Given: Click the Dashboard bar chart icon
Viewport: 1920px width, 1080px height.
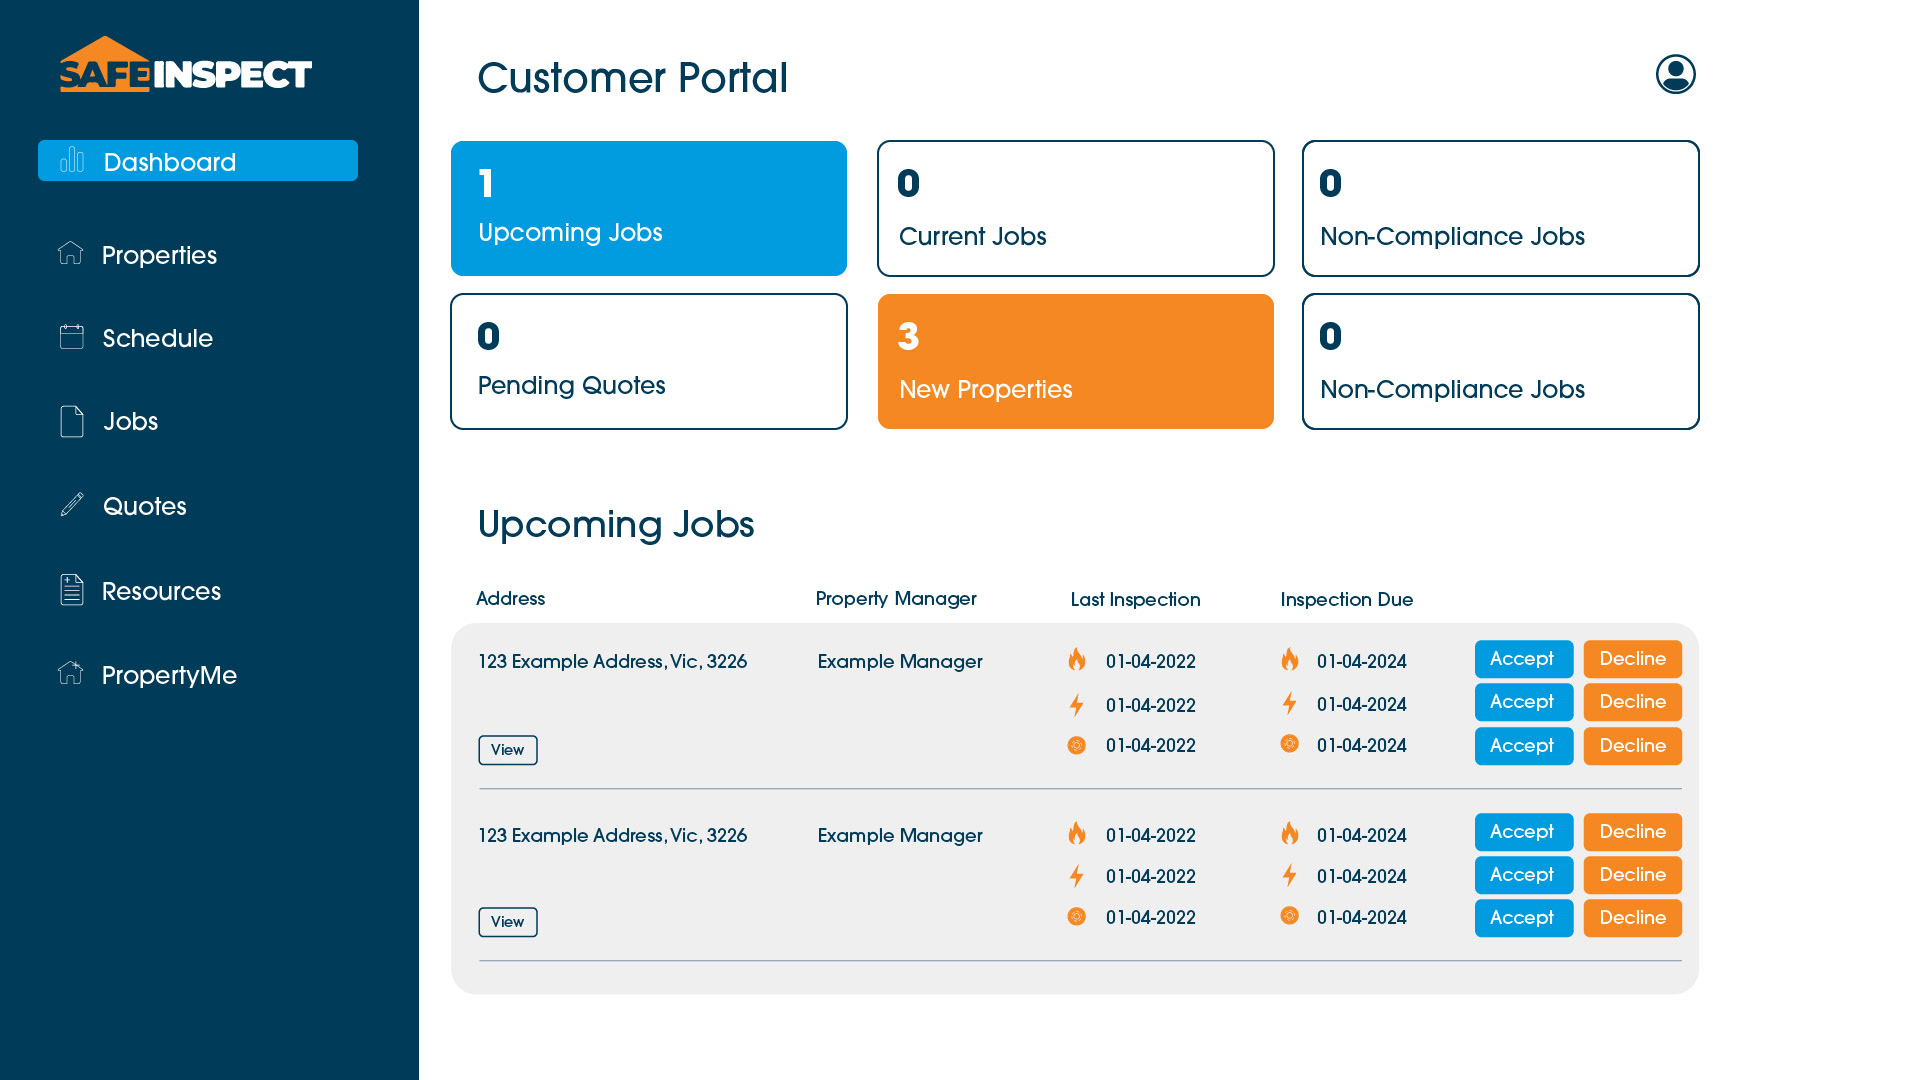Looking at the screenshot, I should (72, 160).
